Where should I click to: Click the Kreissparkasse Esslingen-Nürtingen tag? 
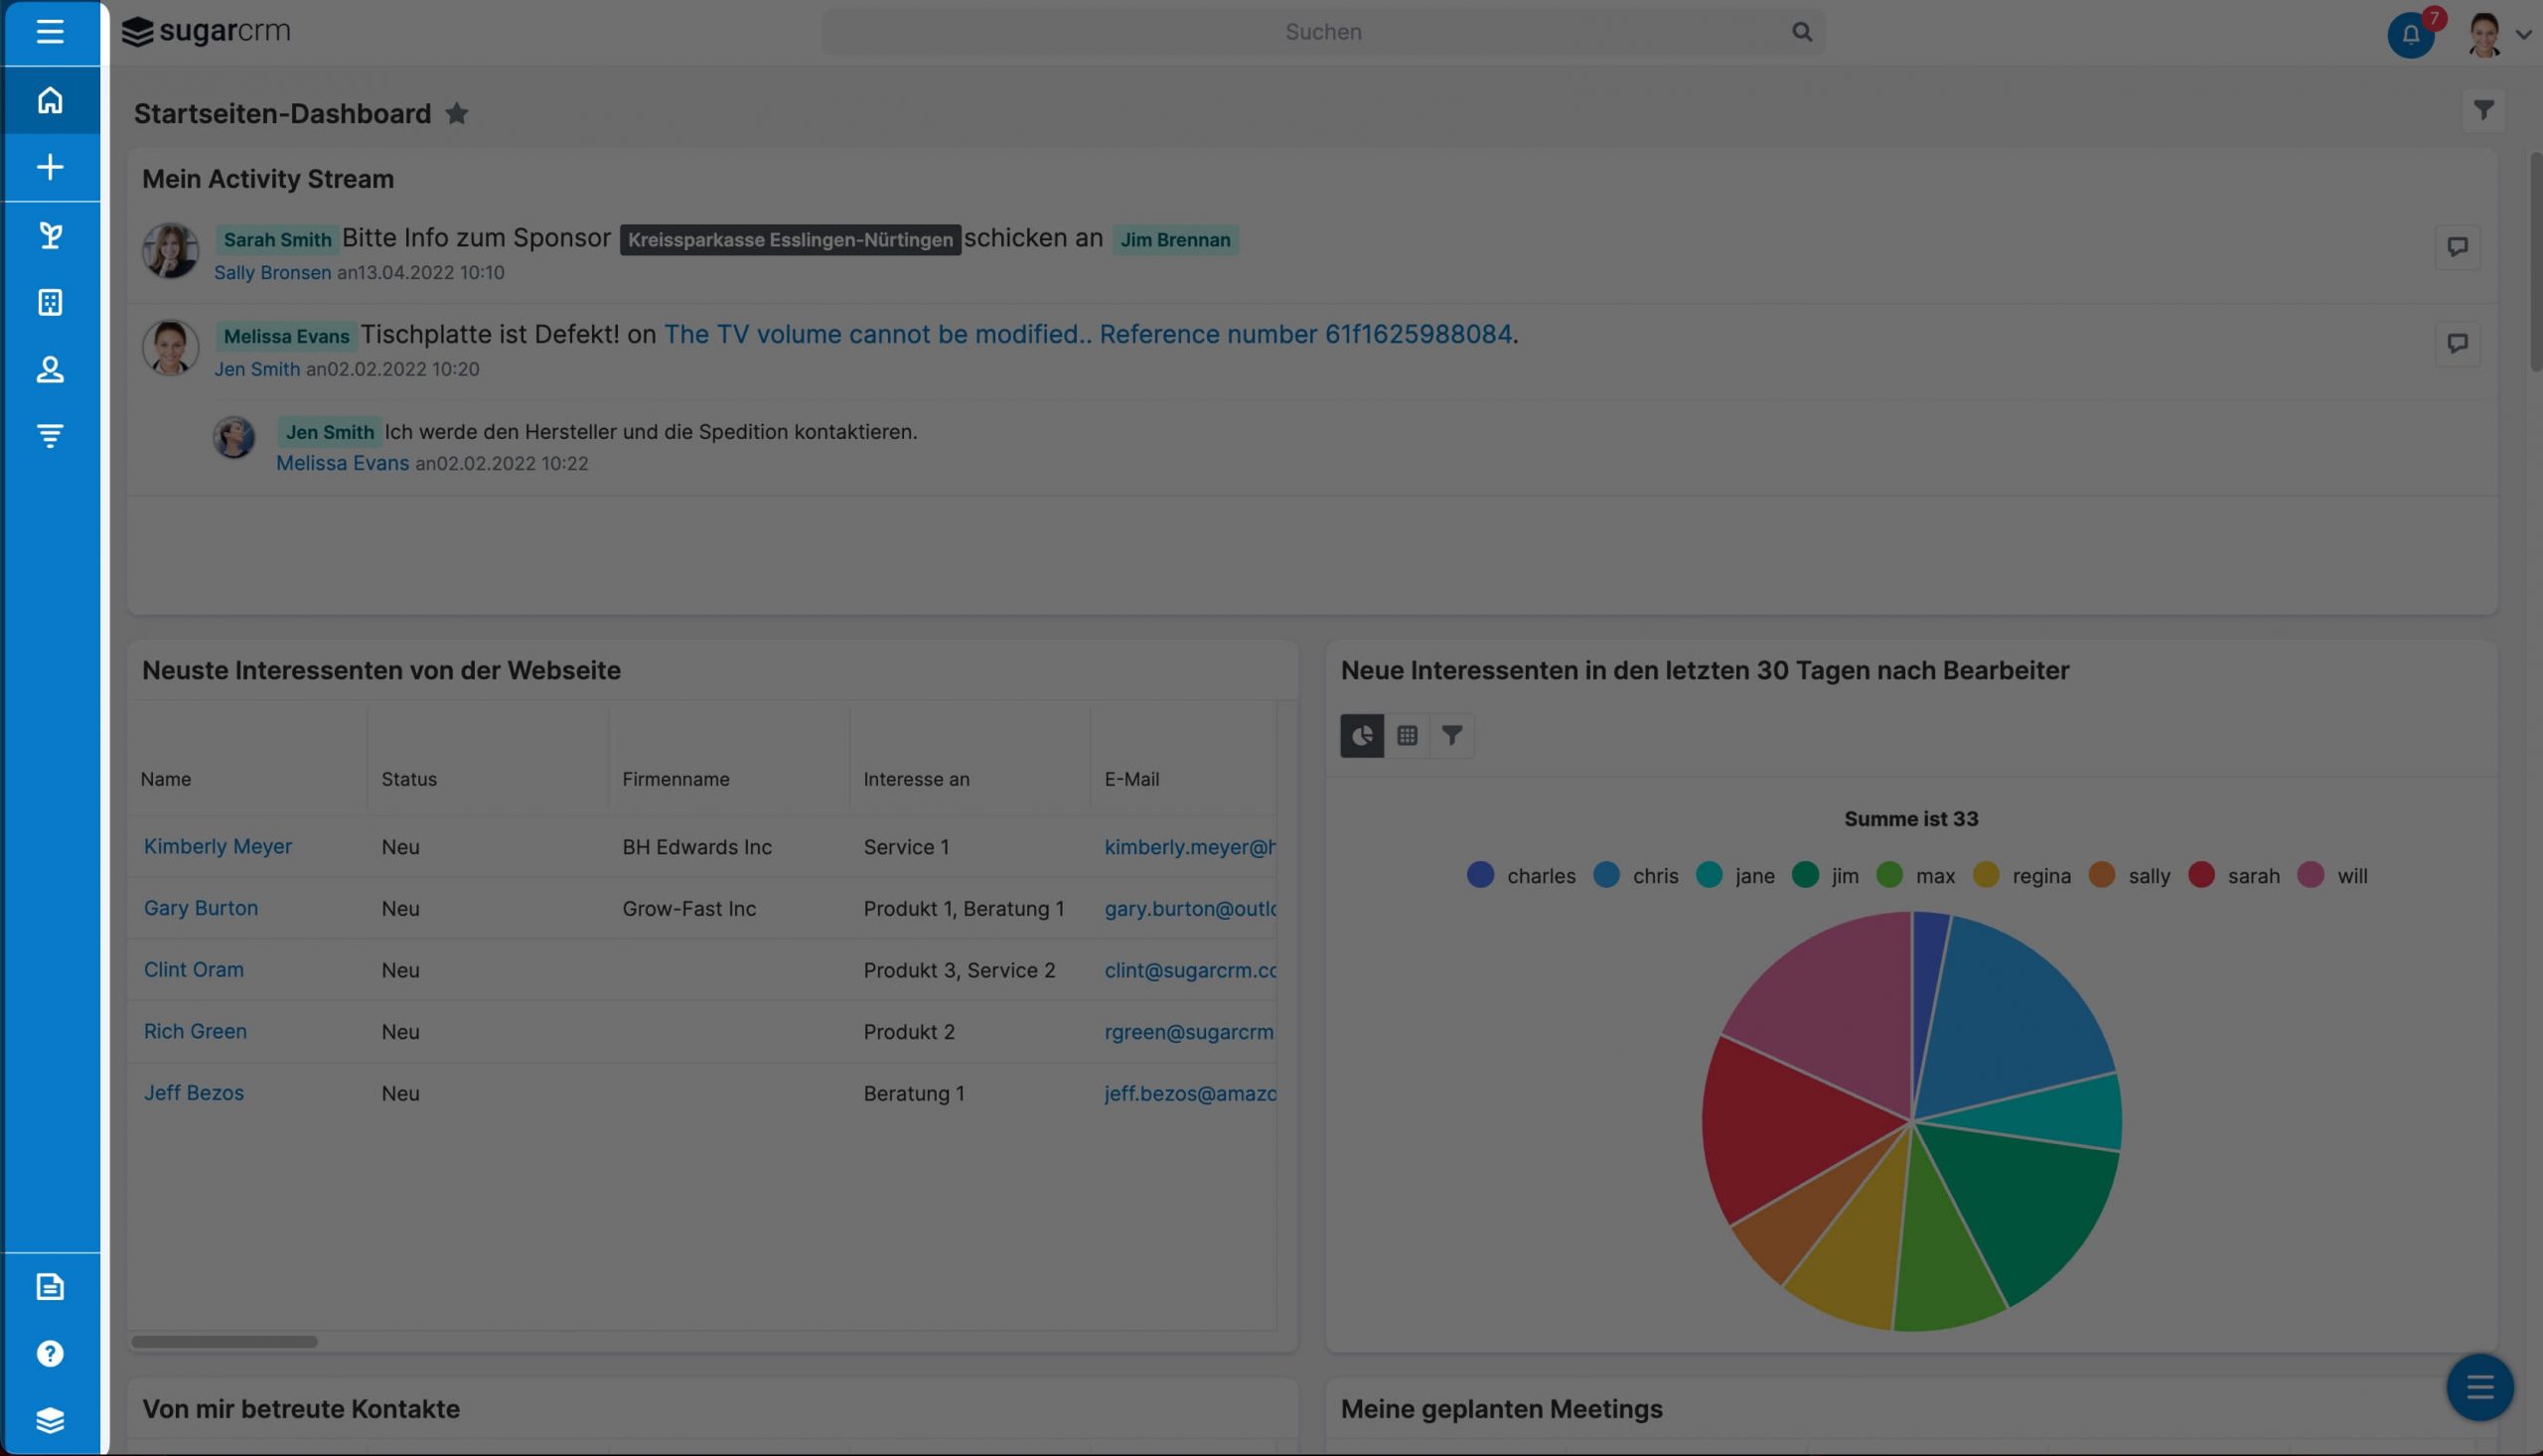point(790,240)
